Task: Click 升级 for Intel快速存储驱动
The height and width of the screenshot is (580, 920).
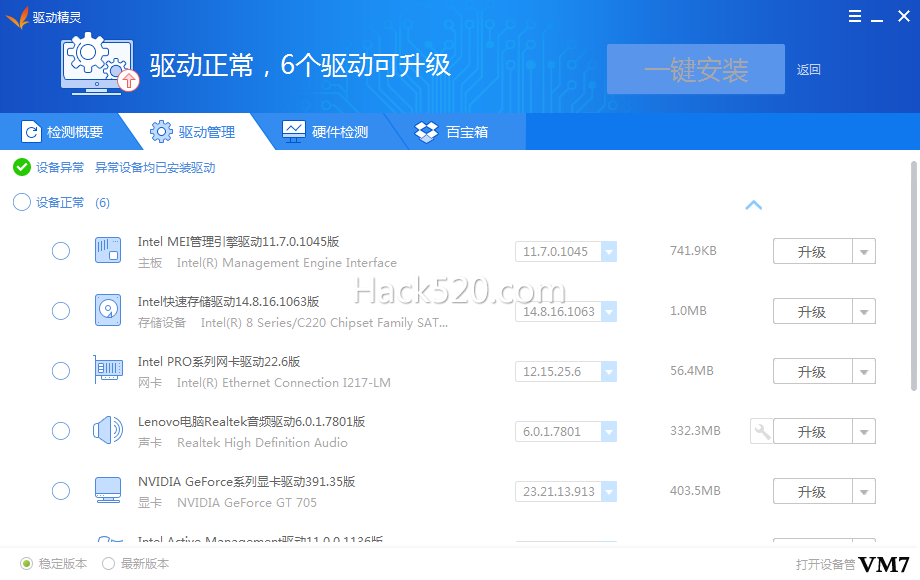Action: pyautogui.click(x=813, y=311)
